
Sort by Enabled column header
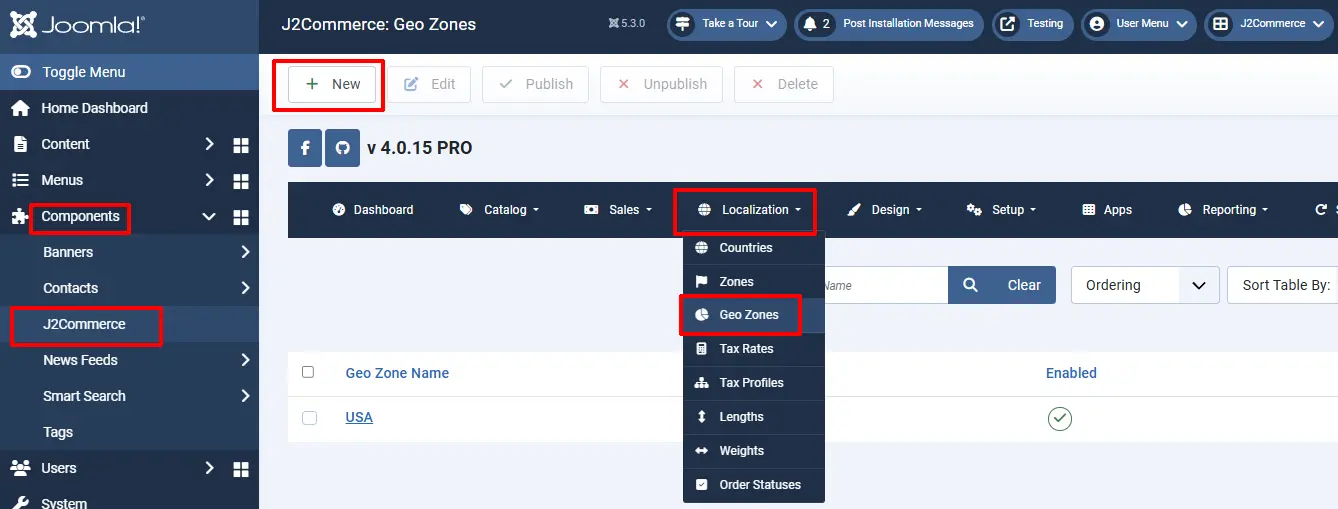coord(1071,373)
